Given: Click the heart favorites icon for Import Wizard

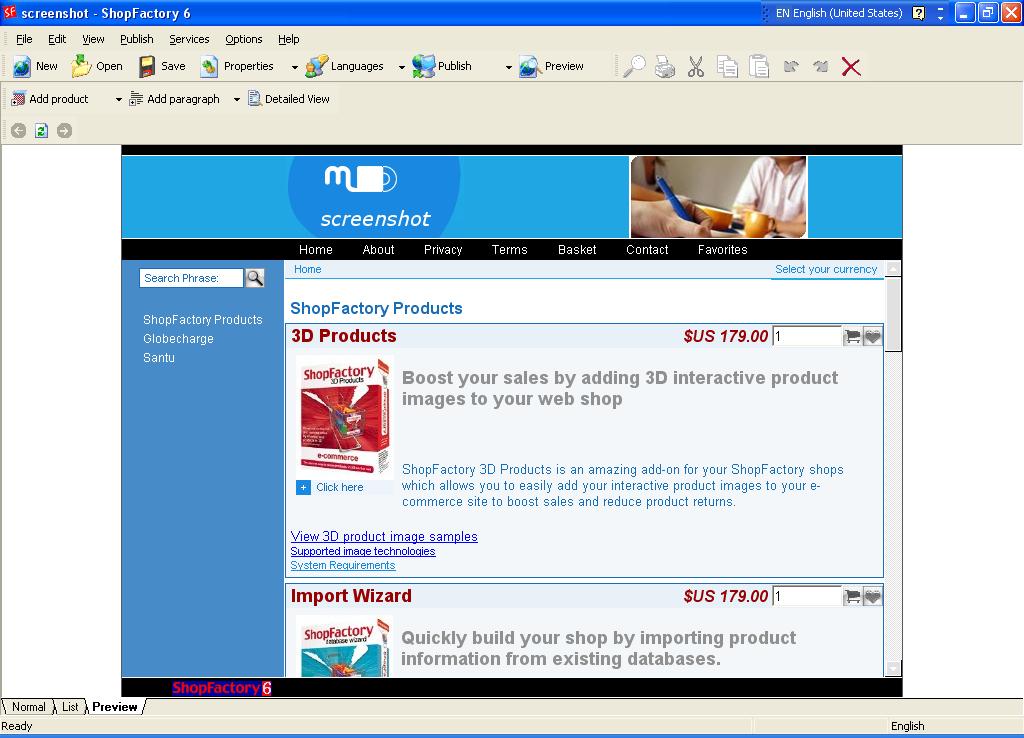Looking at the screenshot, I should 873,597.
